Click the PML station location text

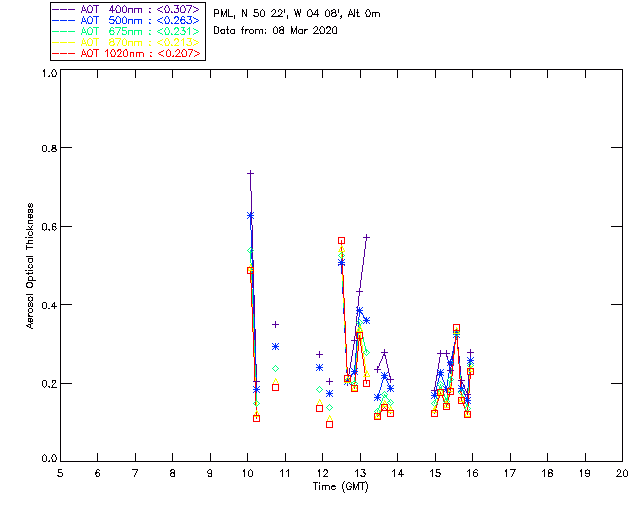(297, 14)
